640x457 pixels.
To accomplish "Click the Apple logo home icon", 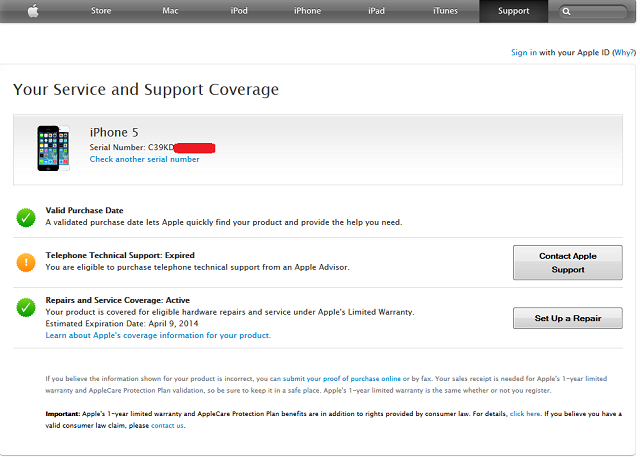I will [x=33, y=11].
